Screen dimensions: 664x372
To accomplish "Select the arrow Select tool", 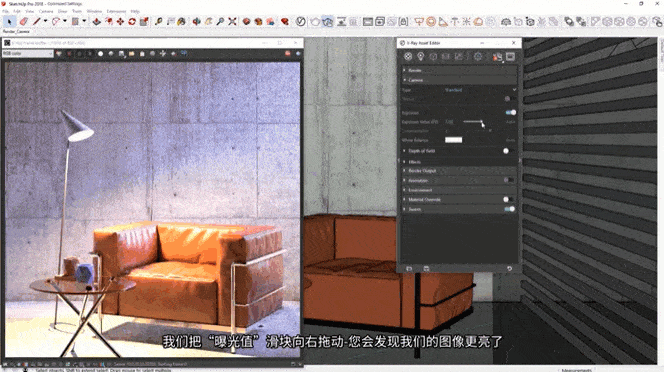I will (9, 21).
